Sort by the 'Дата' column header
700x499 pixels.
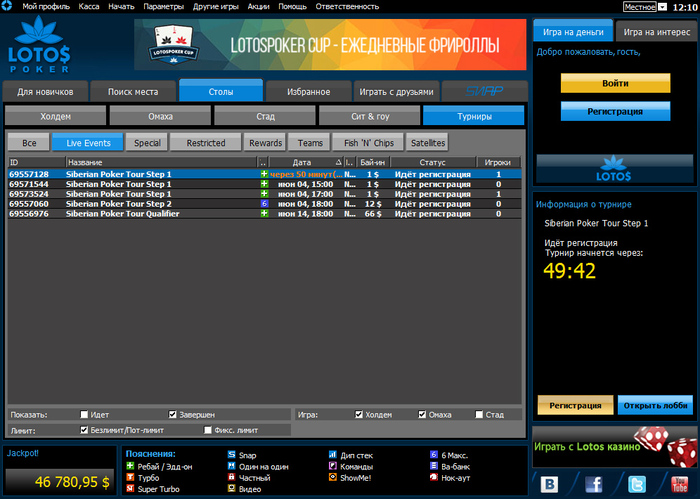pyautogui.click(x=306, y=162)
